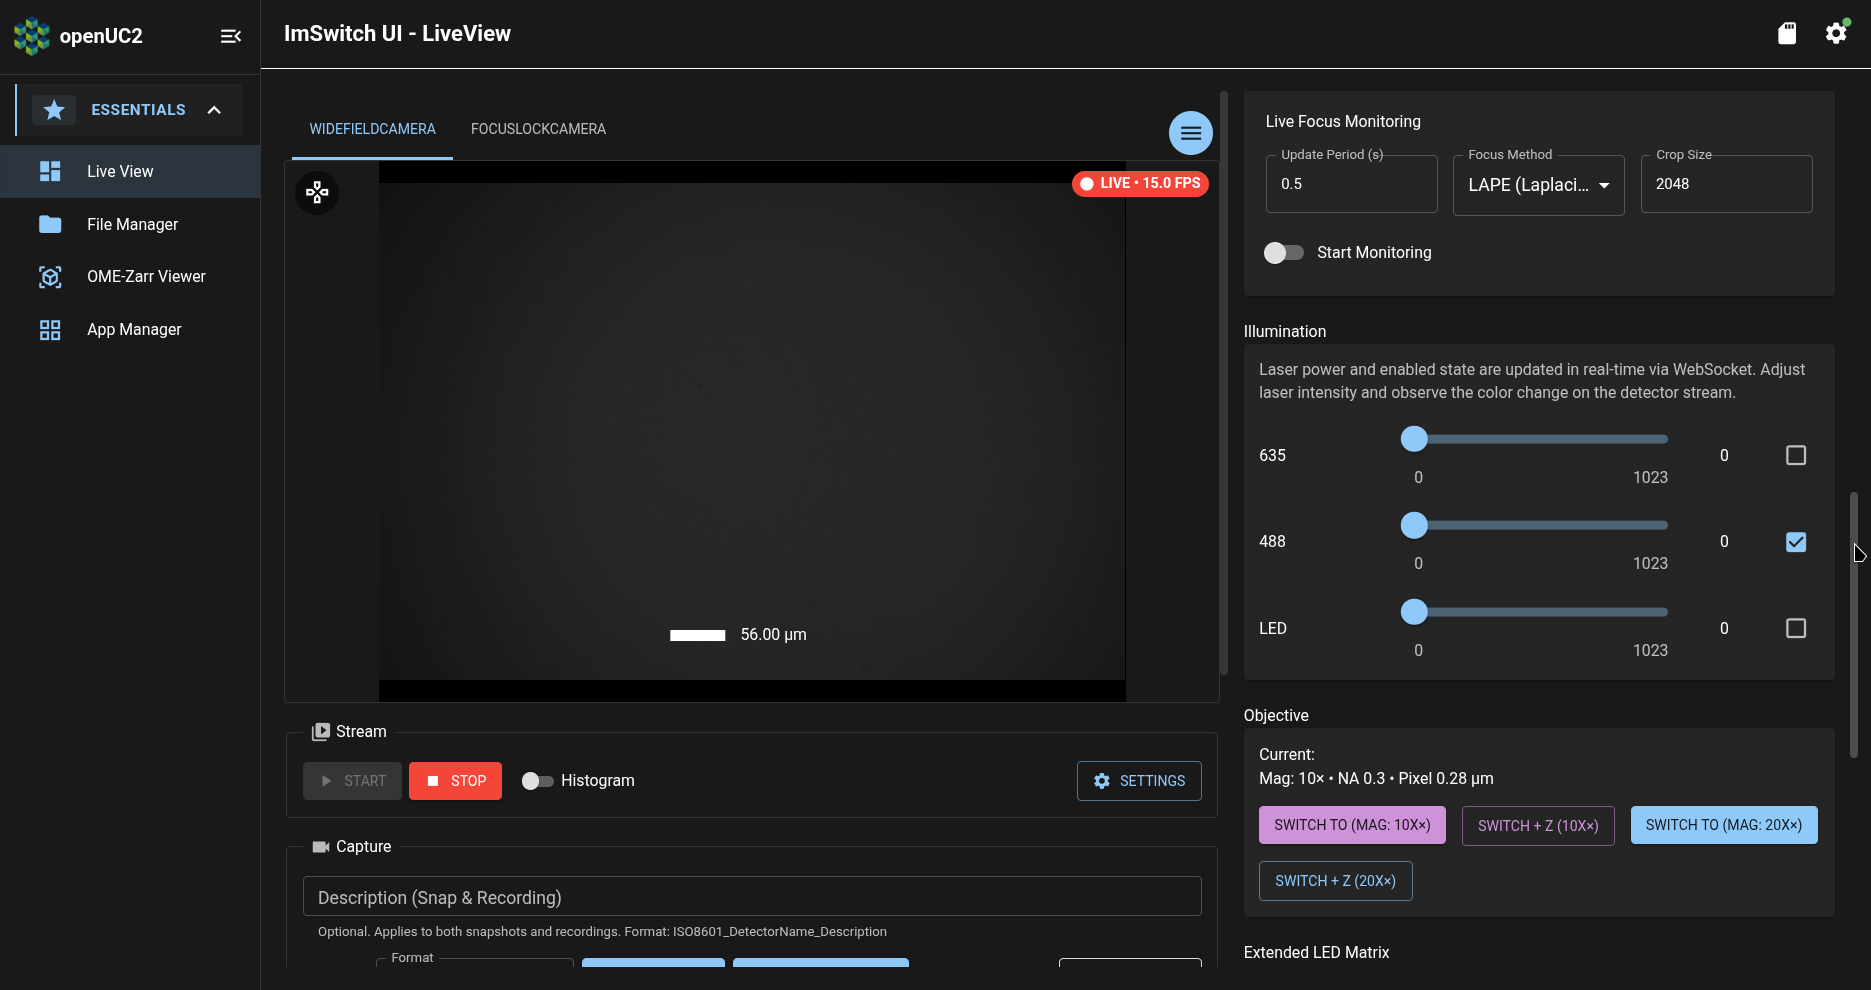Stop the live stream with the STOP button
This screenshot has width=1871, height=990.
pyautogui.click(x=455, y=780)
